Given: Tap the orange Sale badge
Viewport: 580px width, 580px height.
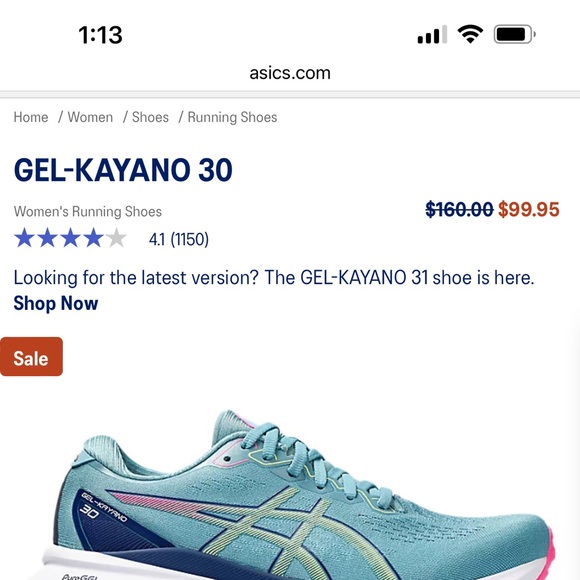Looking at the screenshot, I should pos(31,357).
